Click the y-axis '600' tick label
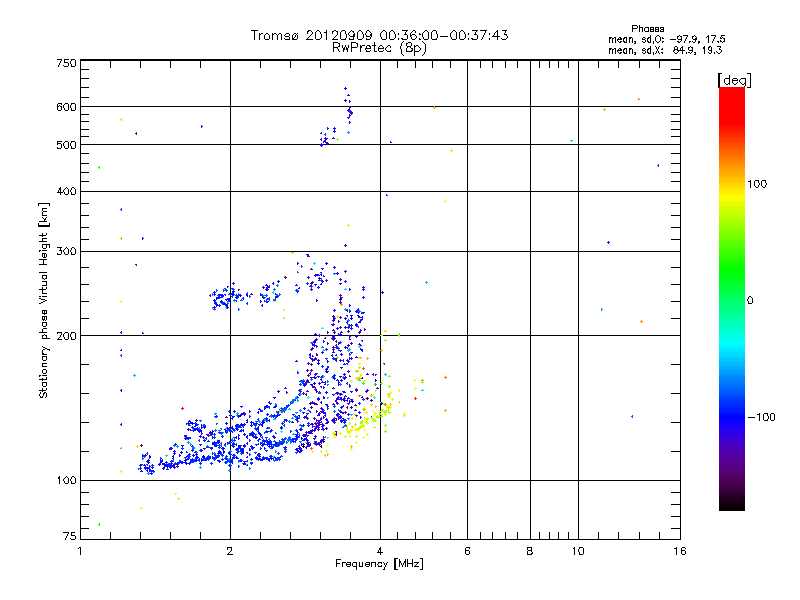The width and height of the screenshot is (800, 600). pyautogui.click(x=66, y=107)
